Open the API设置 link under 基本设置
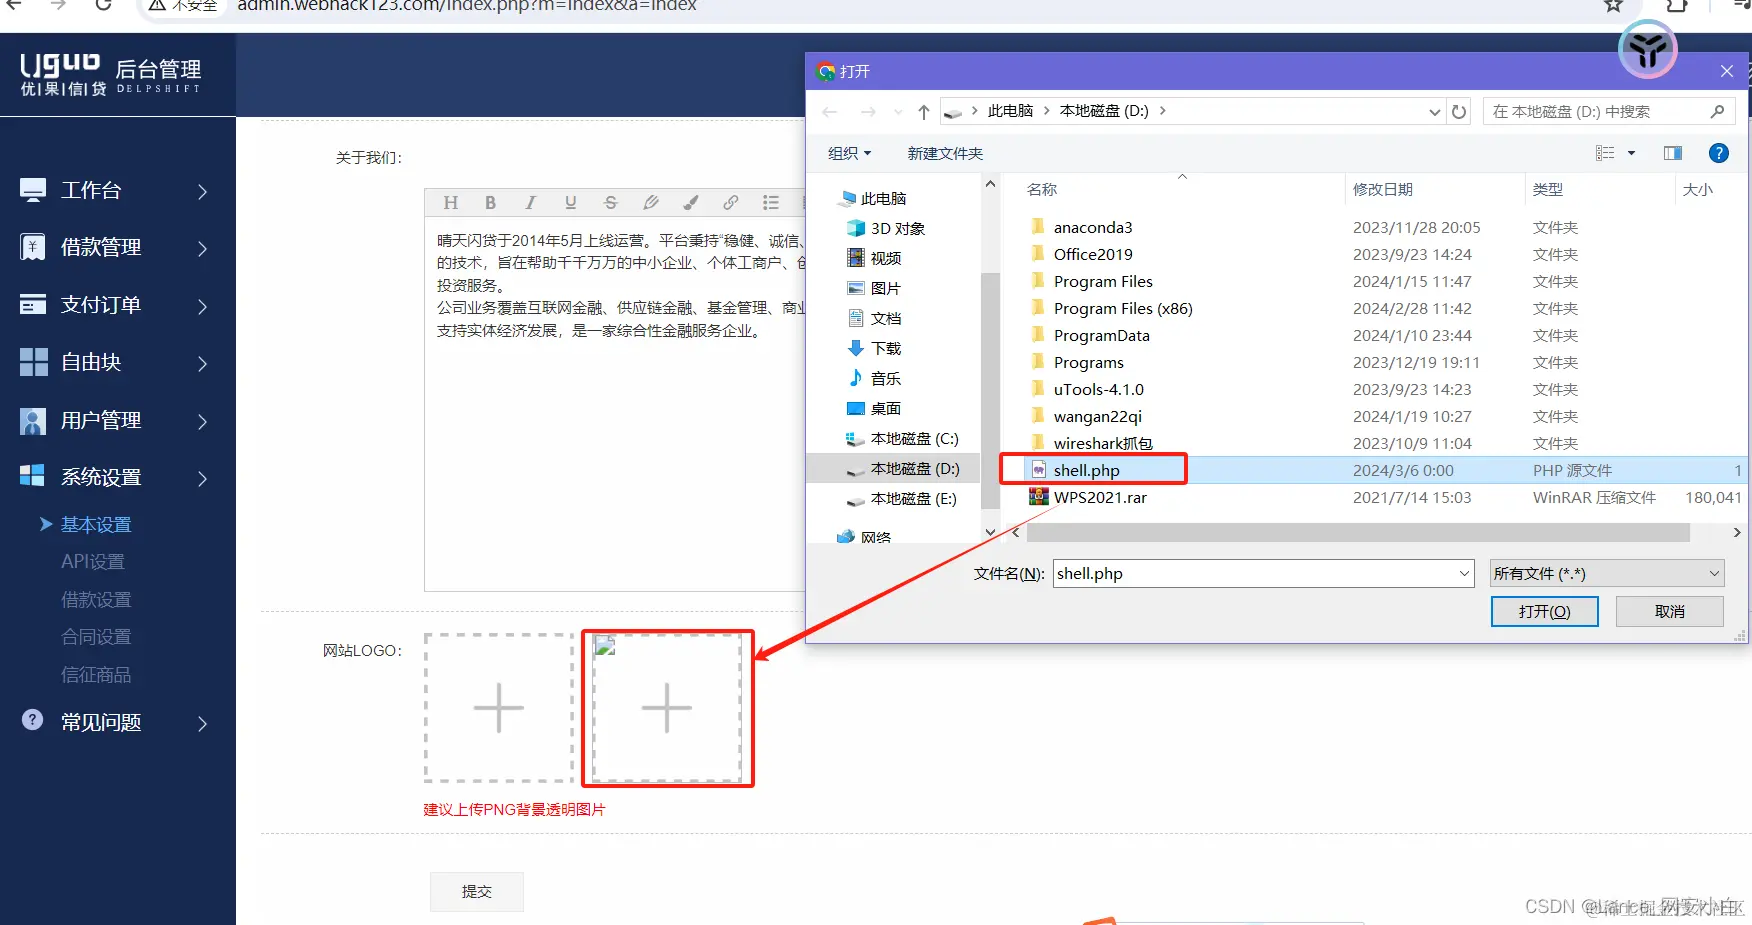Viewport: 1752px width, 925px height. click(92, 561)
